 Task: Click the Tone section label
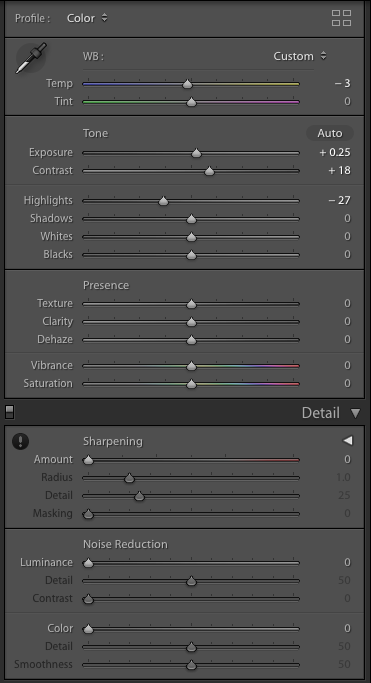95,133
